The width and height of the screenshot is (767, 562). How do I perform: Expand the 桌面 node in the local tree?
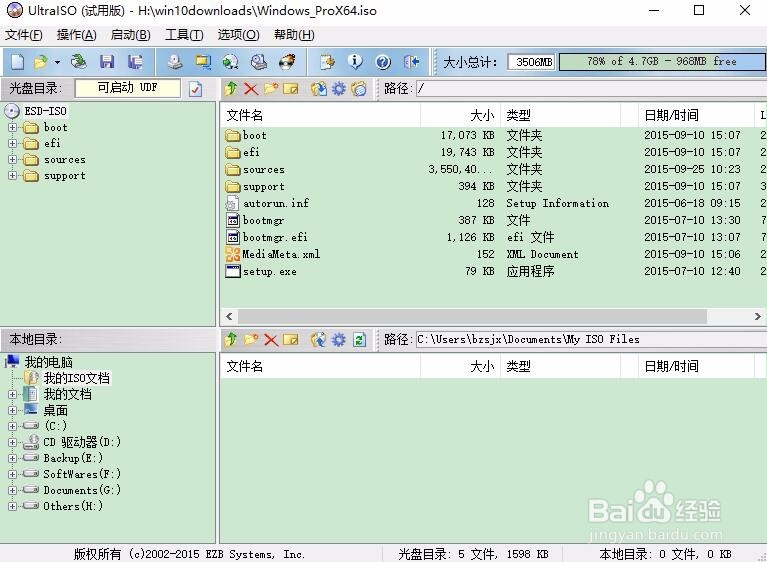point(13,410)
